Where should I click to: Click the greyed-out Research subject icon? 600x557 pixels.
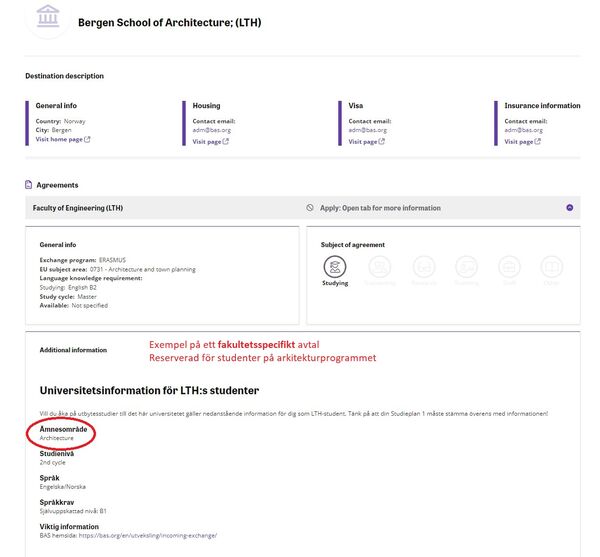coord(423,267)
